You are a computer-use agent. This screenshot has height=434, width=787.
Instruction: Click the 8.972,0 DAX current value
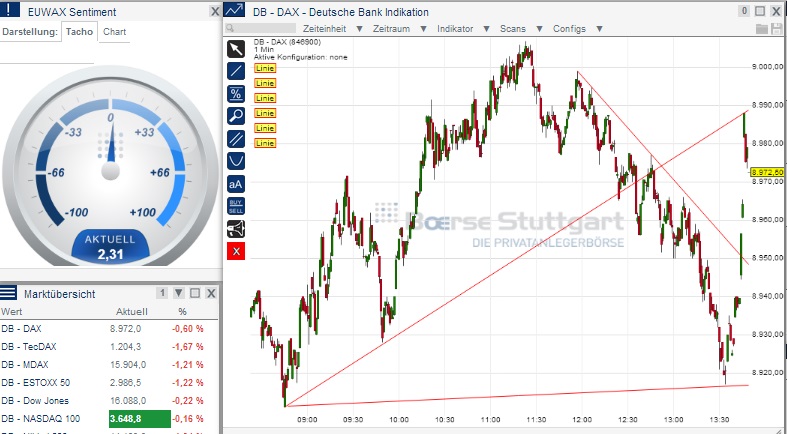[x=125, y=329]
